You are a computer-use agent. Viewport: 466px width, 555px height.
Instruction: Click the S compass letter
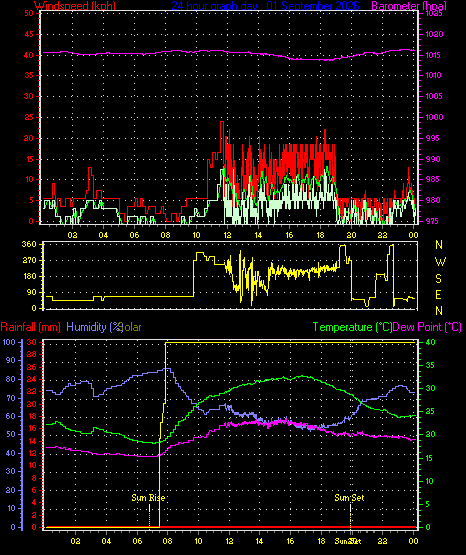point(438,279)
